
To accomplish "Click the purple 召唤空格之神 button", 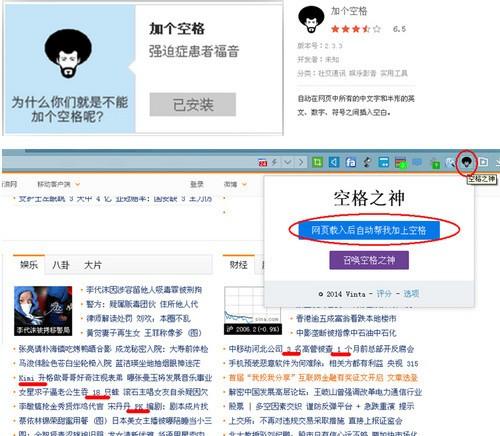I will (369, 260).
